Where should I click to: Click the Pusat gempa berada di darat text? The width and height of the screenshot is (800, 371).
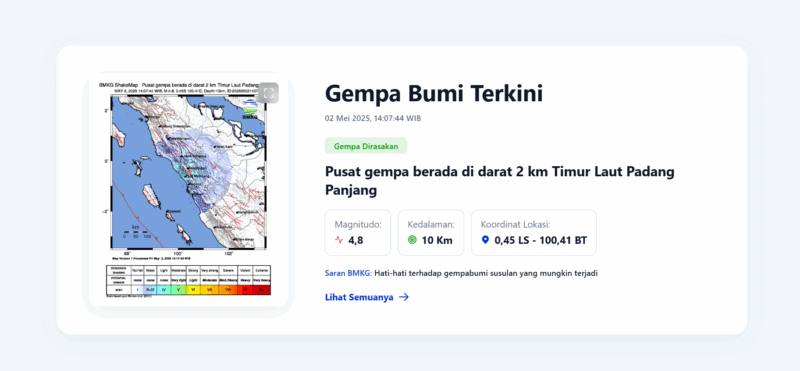click(499, 181)
